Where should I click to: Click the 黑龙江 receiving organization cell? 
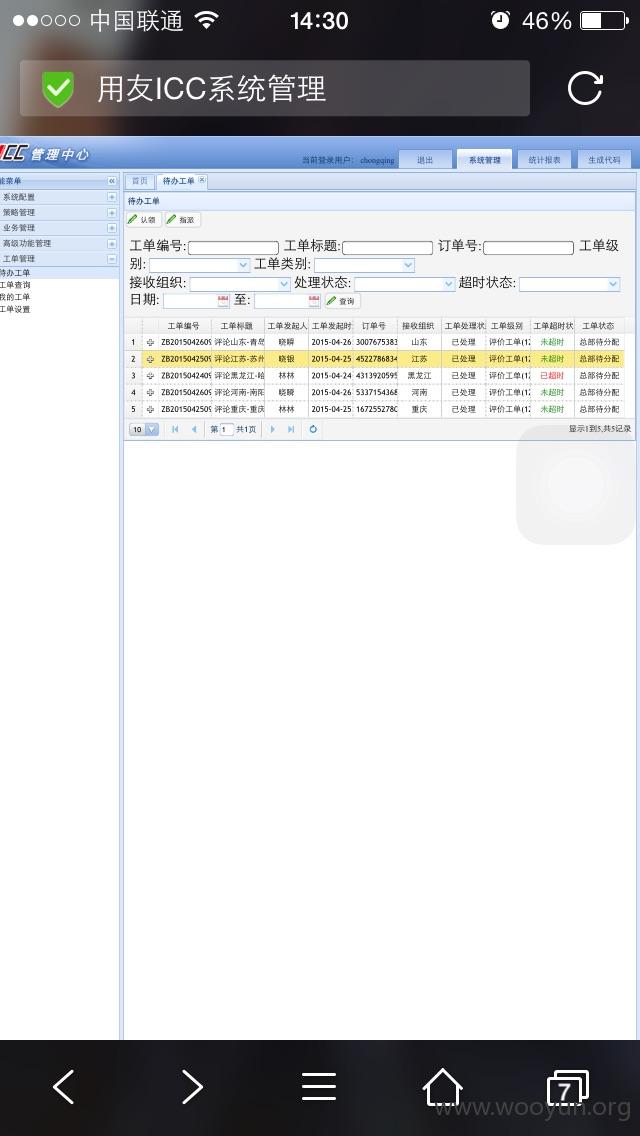419,375
